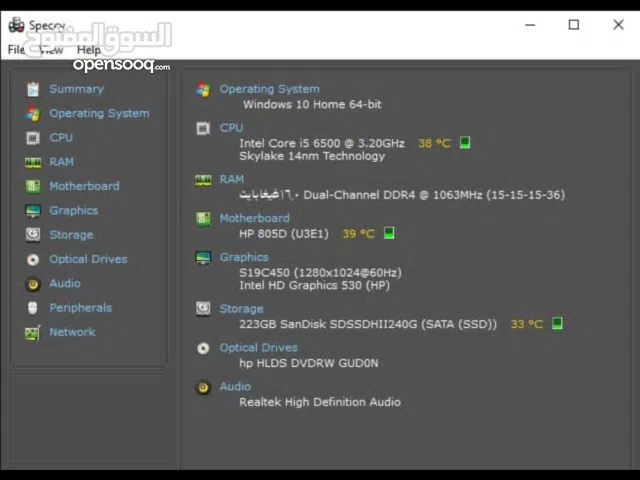Click the Storage drive icon in sidebar
640x480 pixels.
(x=33, y=235)
